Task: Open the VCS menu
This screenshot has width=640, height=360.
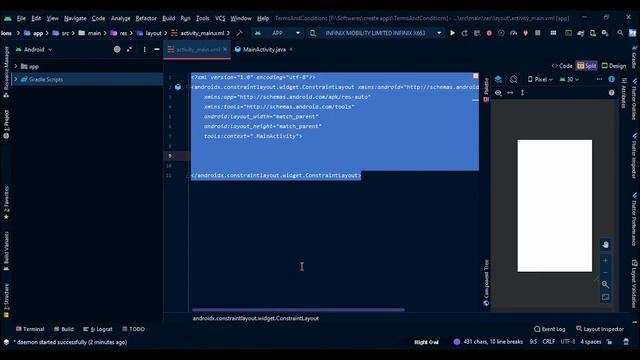Action: tap(220, 18)
